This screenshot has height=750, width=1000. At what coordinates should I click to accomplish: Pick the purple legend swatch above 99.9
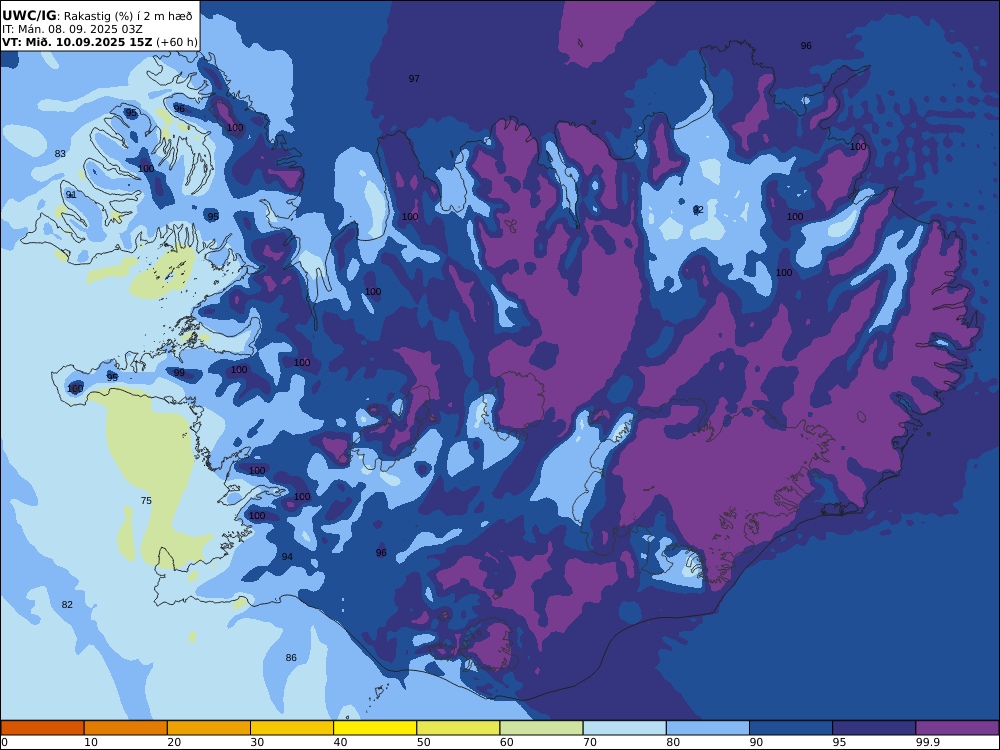957,728
